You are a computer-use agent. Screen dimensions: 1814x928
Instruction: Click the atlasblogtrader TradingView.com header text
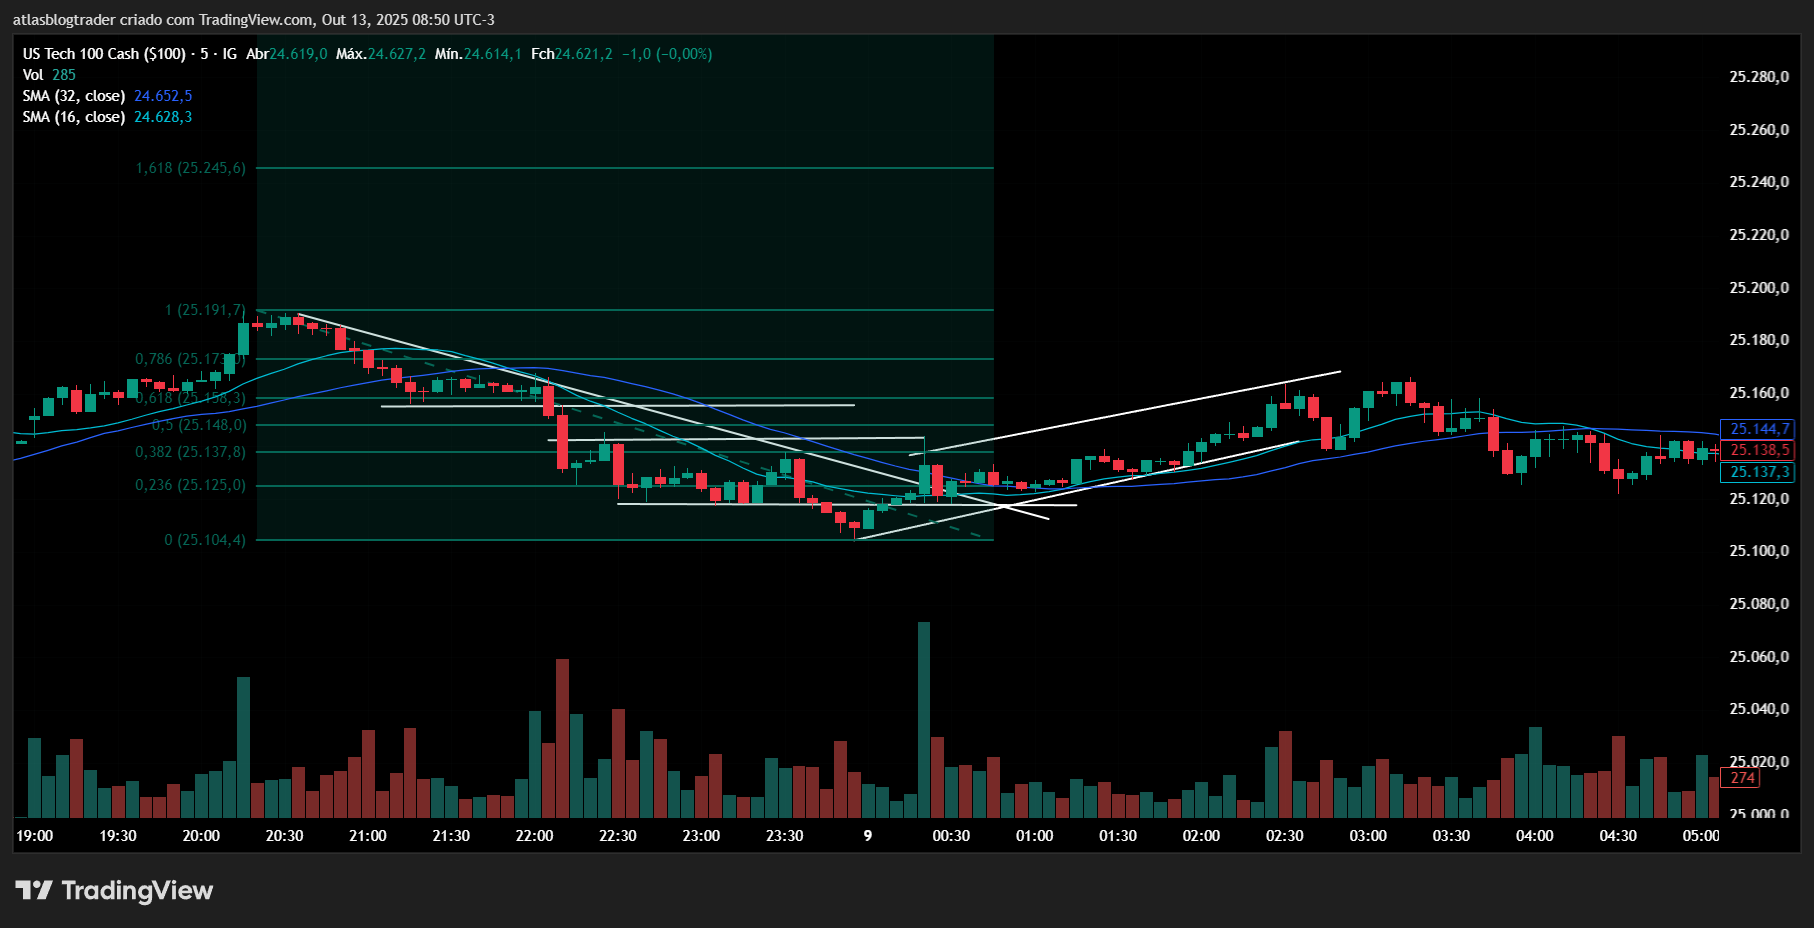click(x=254, y=20)
